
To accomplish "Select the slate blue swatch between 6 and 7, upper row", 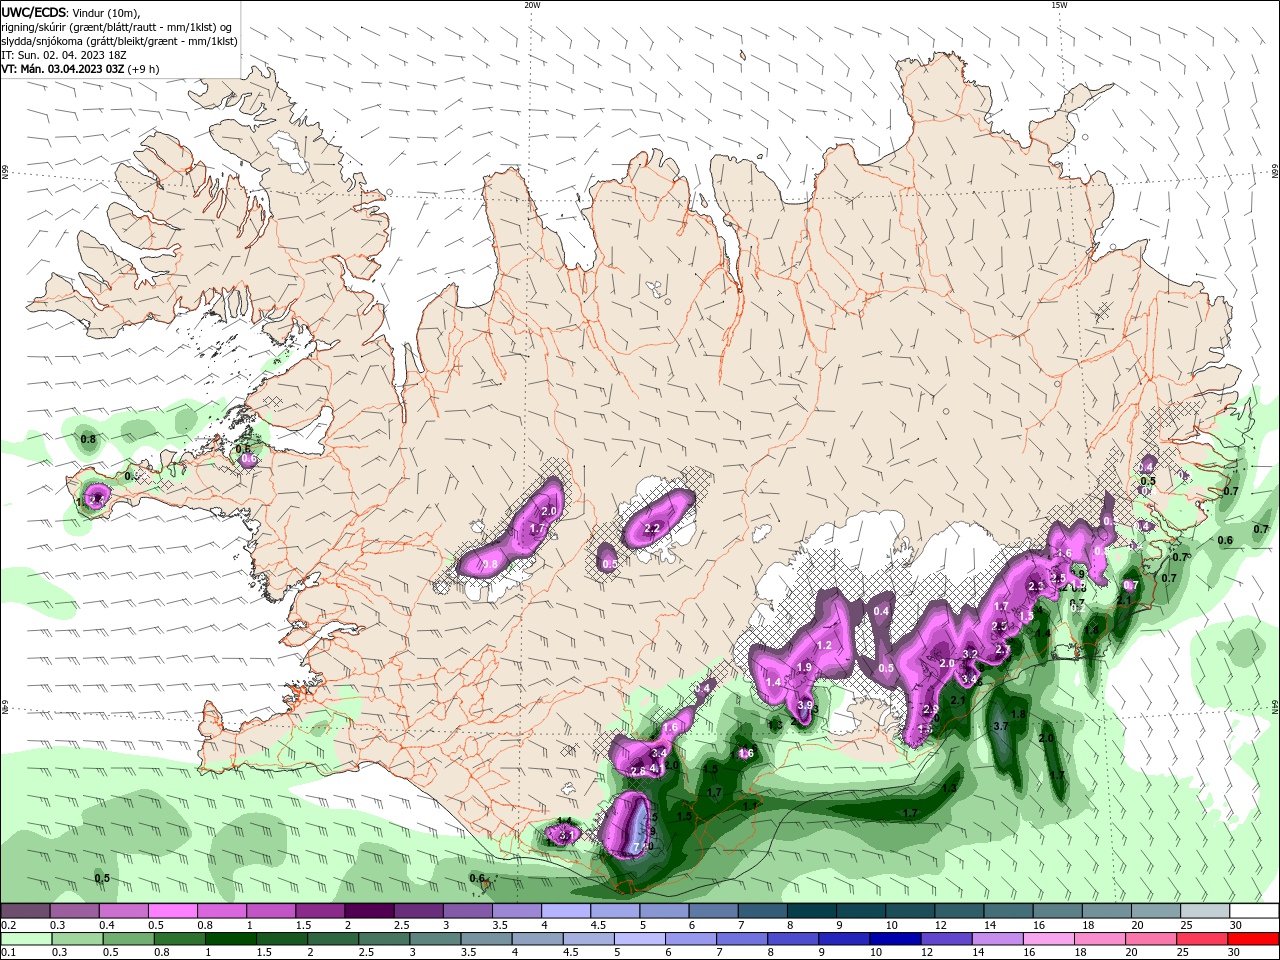I will pos(712,911).
